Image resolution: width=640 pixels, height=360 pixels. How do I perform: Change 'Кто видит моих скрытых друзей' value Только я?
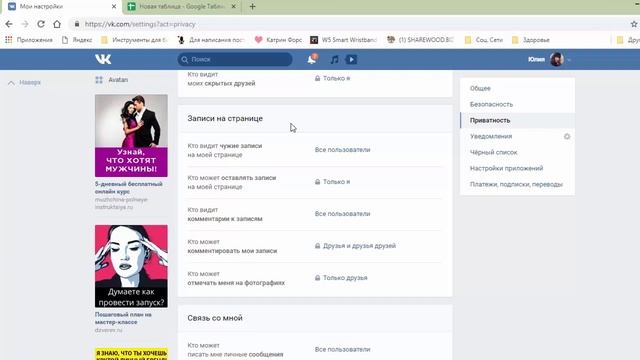coord(333,78)
